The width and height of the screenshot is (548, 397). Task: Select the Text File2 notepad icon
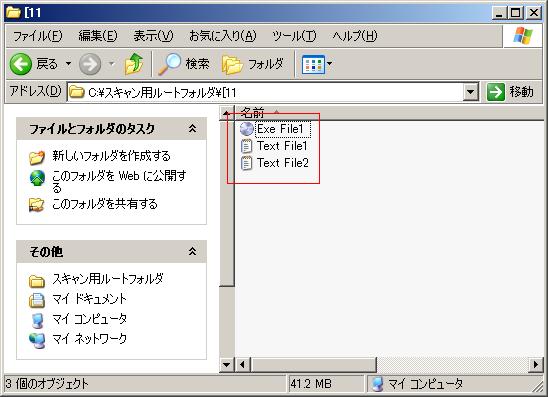[246, 163]
